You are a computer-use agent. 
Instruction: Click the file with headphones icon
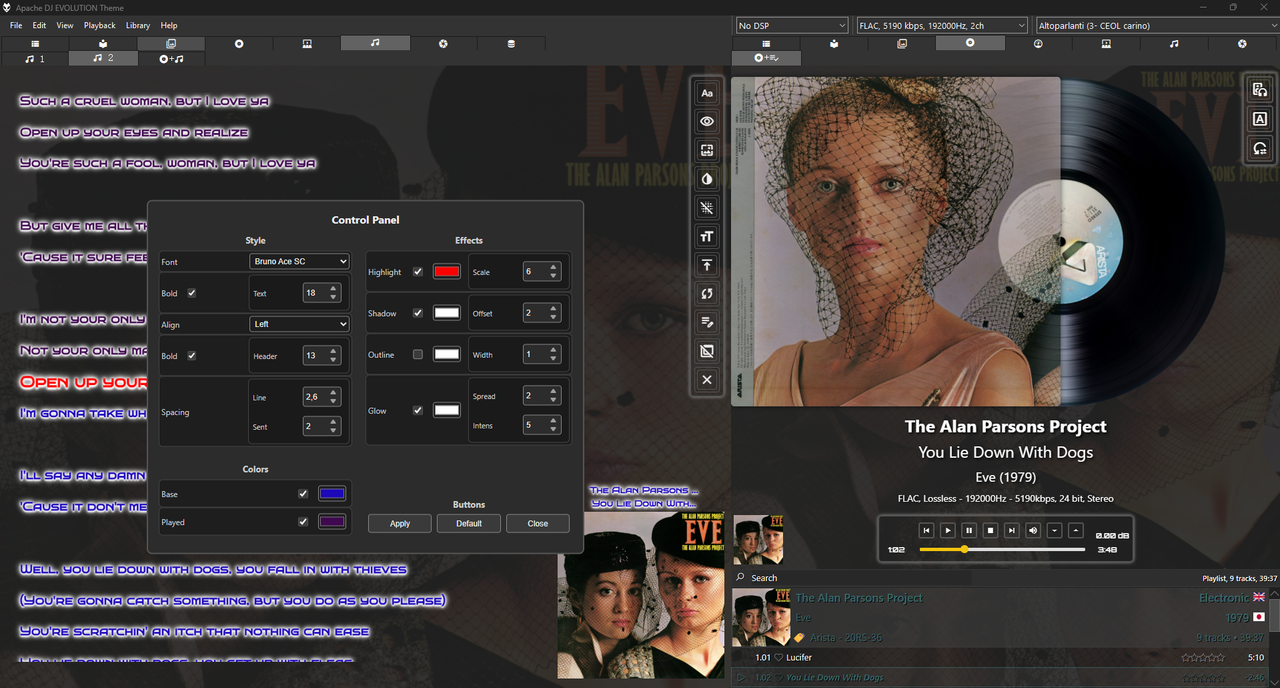(1260, 90)
